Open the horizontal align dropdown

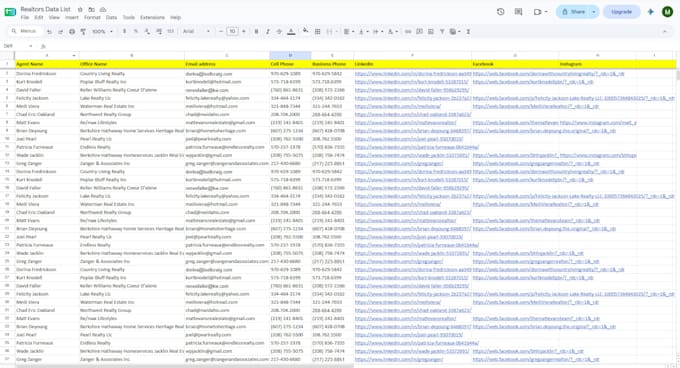click(348, 32)
